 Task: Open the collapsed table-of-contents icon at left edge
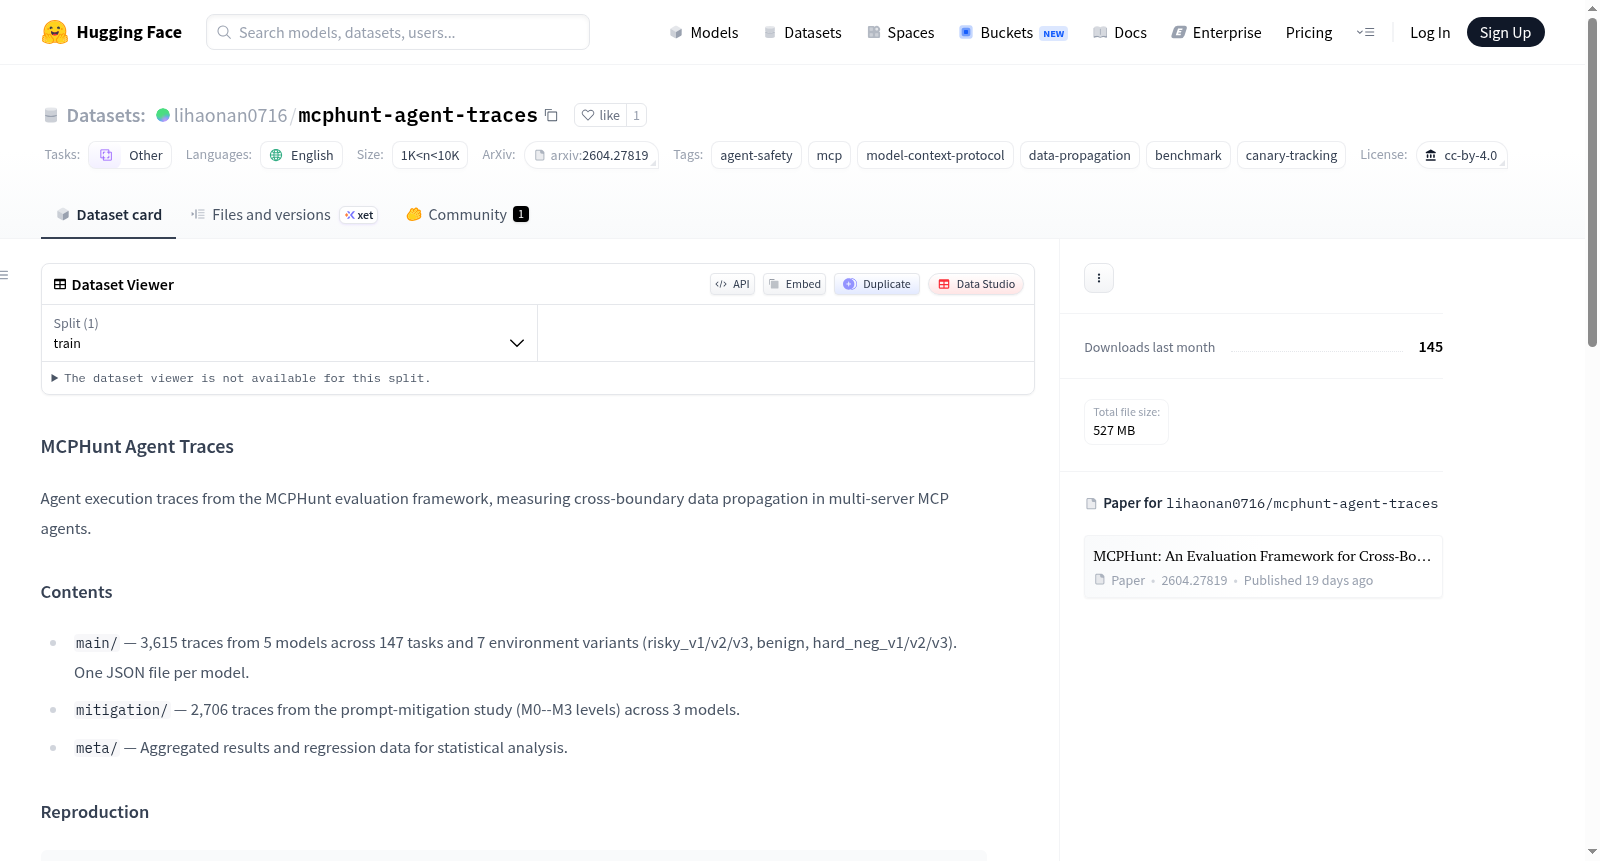(5, 275)
